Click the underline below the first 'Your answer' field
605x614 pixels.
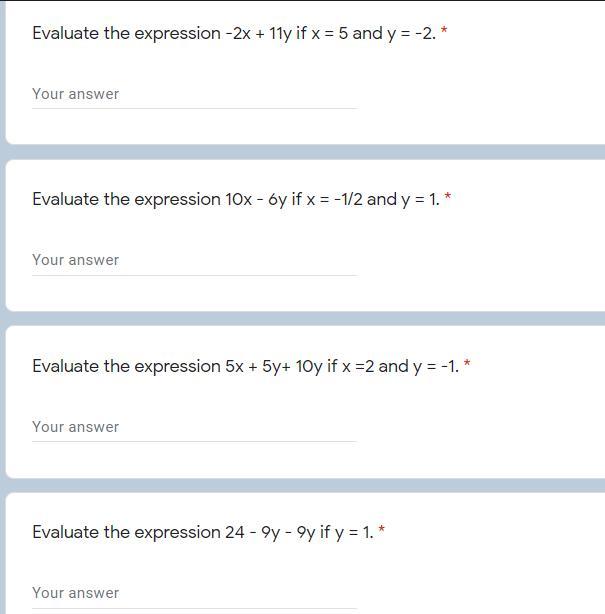(195, 108)
